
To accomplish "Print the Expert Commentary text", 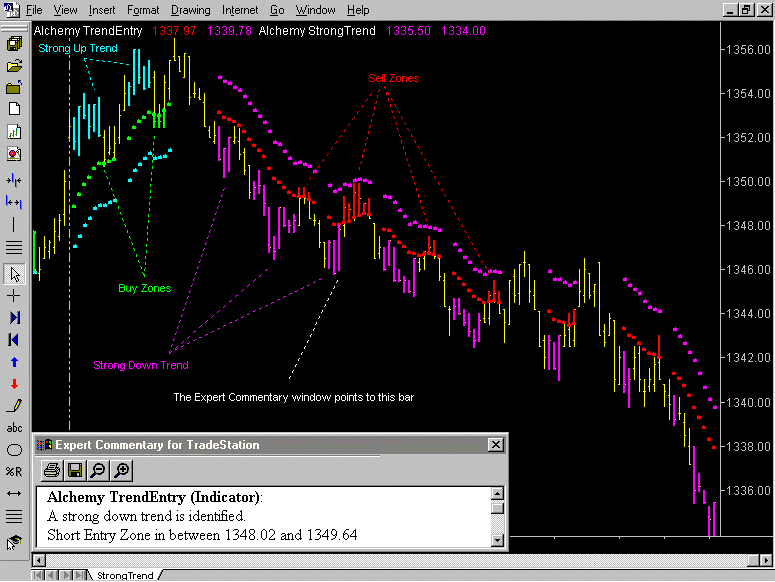I will [52, 470].
